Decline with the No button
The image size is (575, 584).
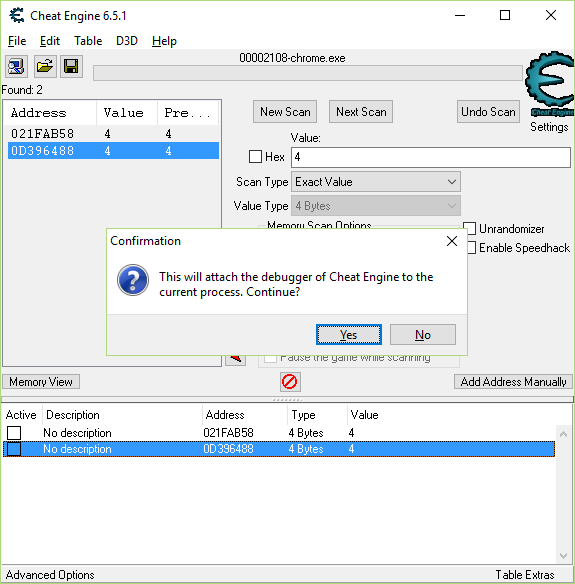pyautogui.click(x=423, y=334)
